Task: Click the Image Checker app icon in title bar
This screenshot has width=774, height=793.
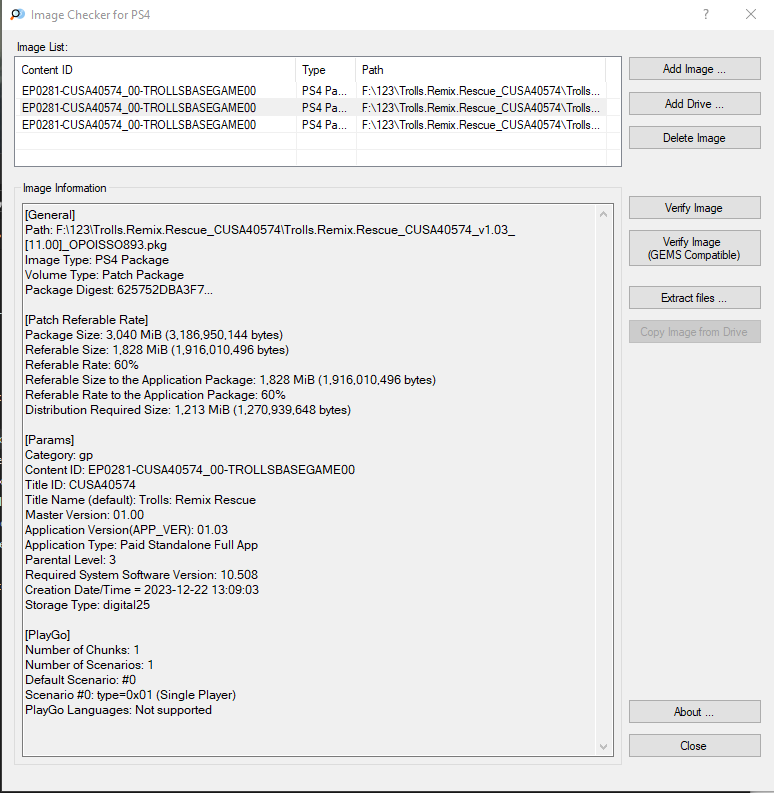Action: [x=17, y=15]
